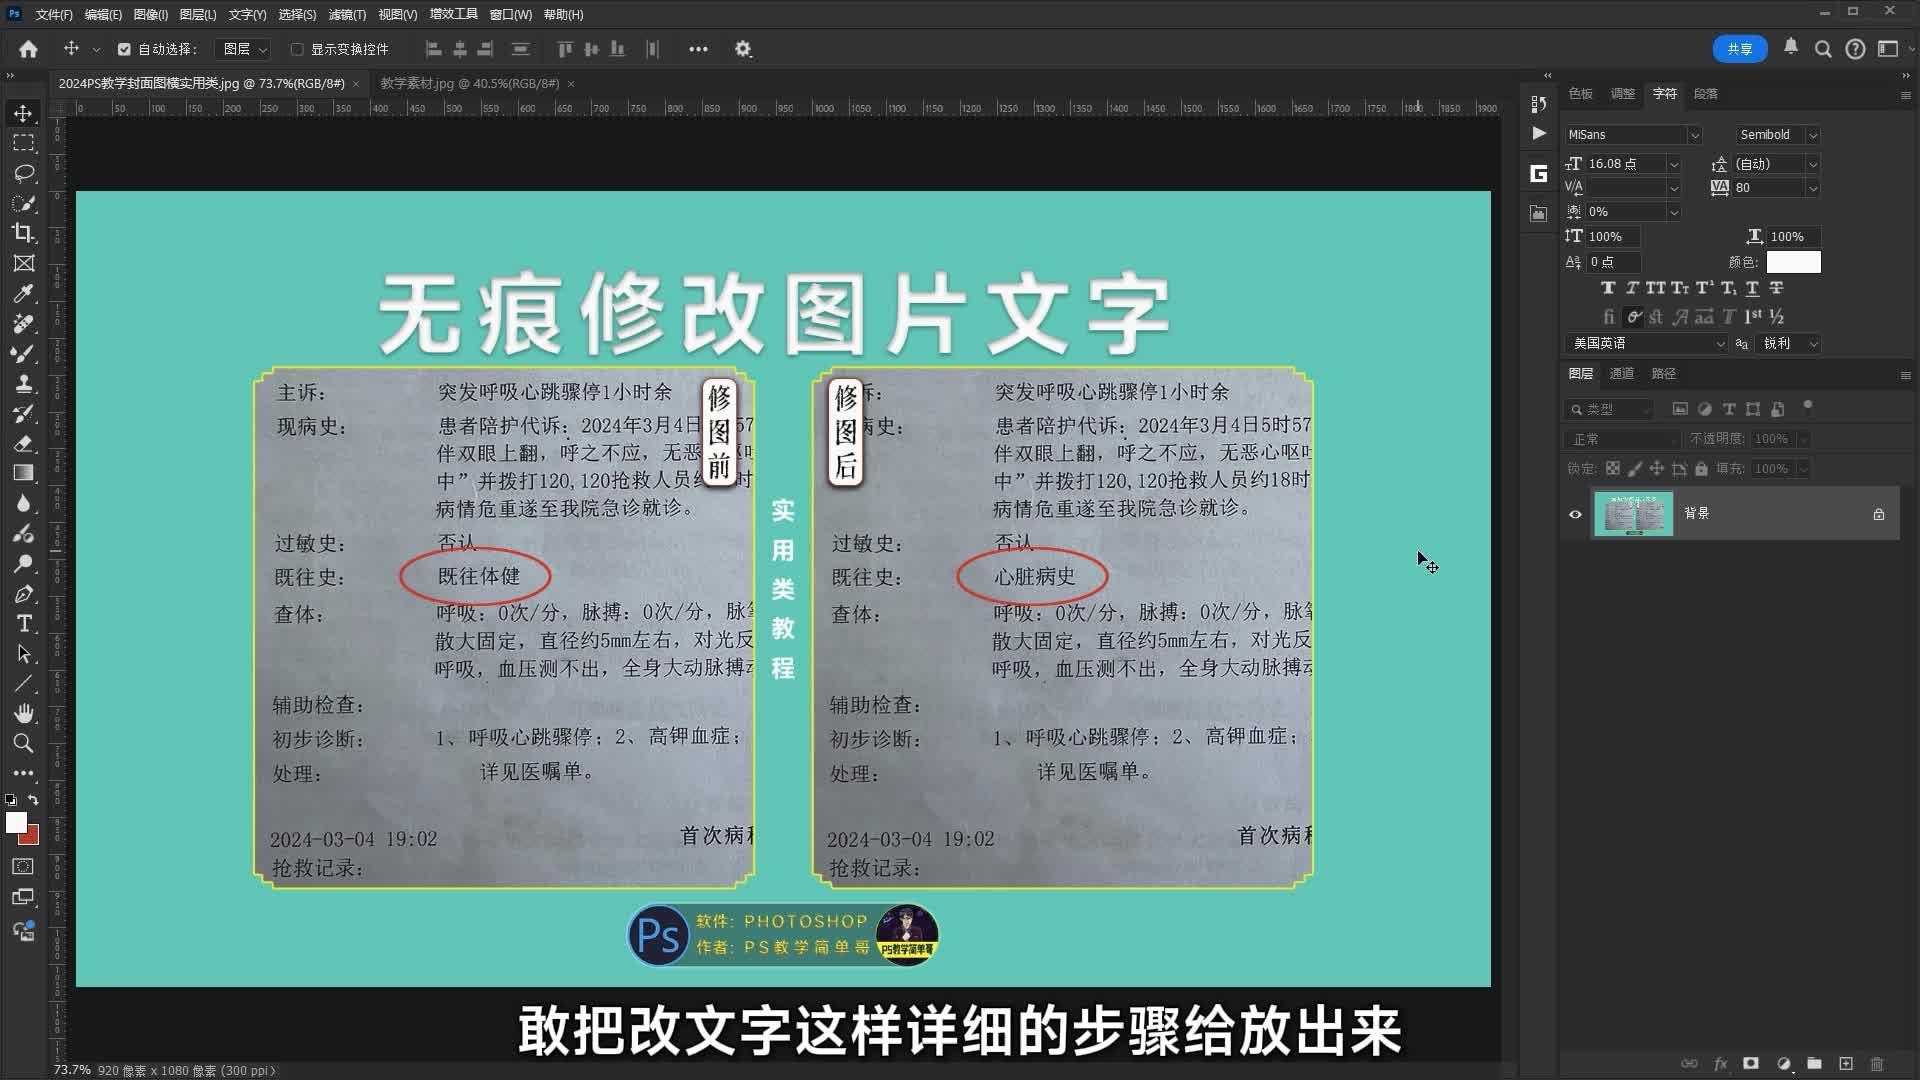The height and width of the screenshot is (1080, 1920).
Task: Toggle the Auto-Select checkbox
Action: coord(124,49)
